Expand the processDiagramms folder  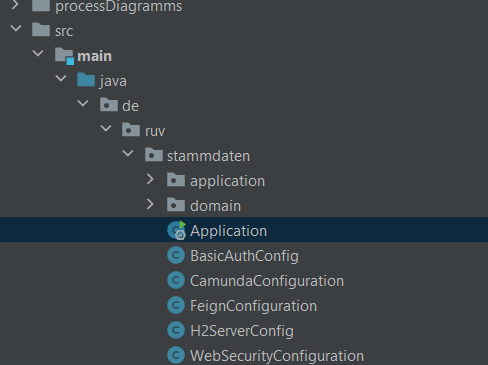(15, 5)
